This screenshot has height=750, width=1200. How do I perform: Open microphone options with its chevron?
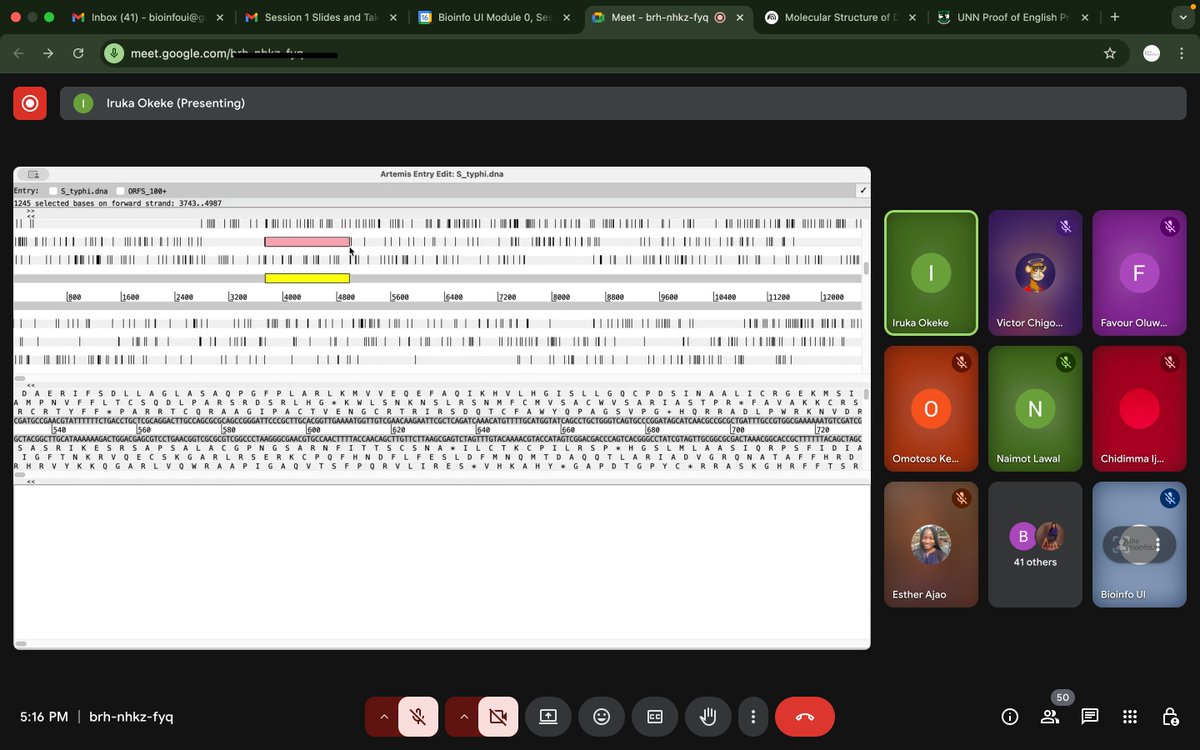(383, 716)
